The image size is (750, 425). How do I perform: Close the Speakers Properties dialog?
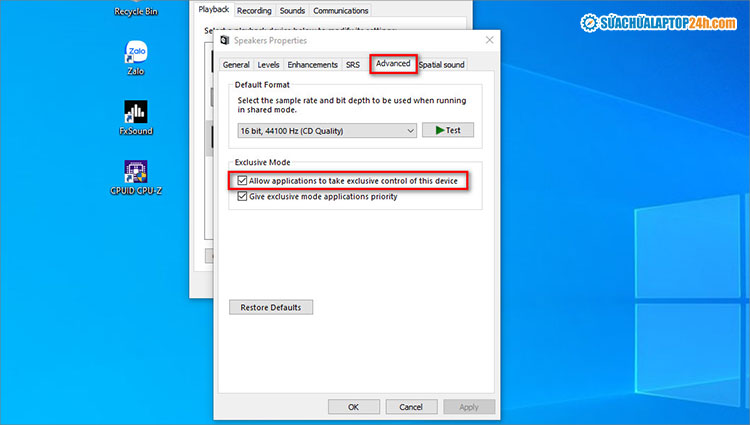[489, 40]
